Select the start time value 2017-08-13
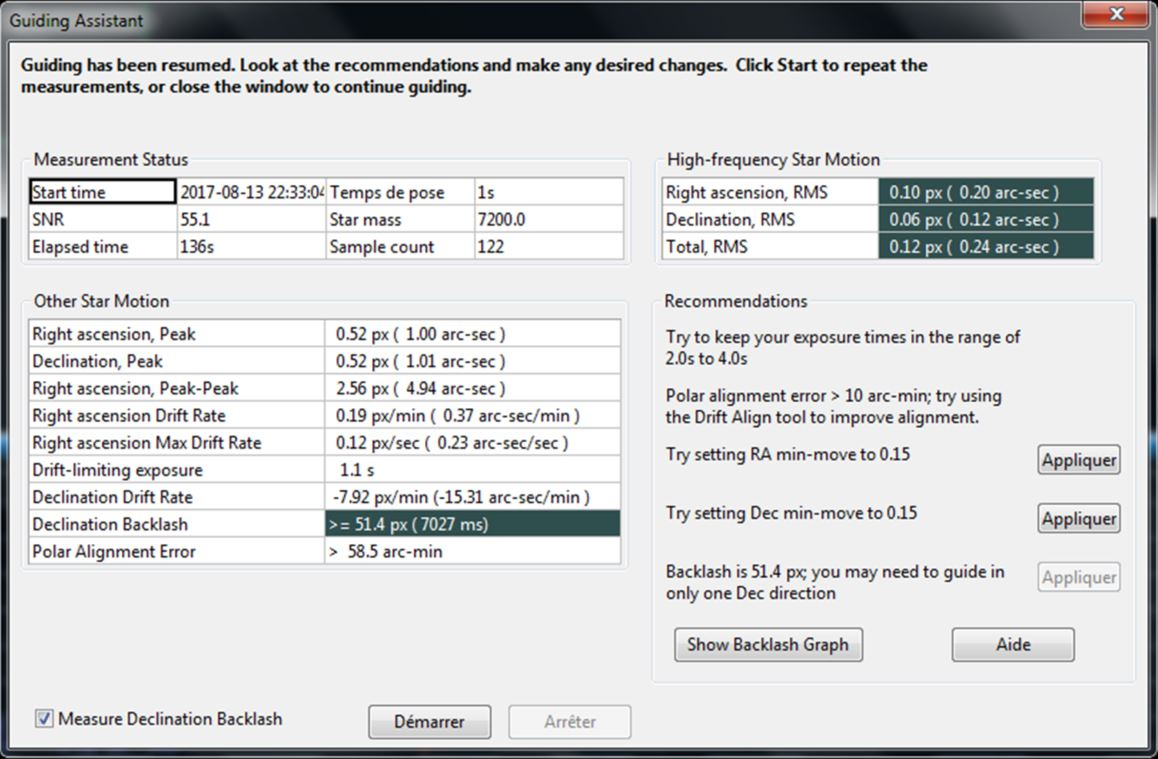Screen dimensions: 1158x759 [x=251, y=192]
